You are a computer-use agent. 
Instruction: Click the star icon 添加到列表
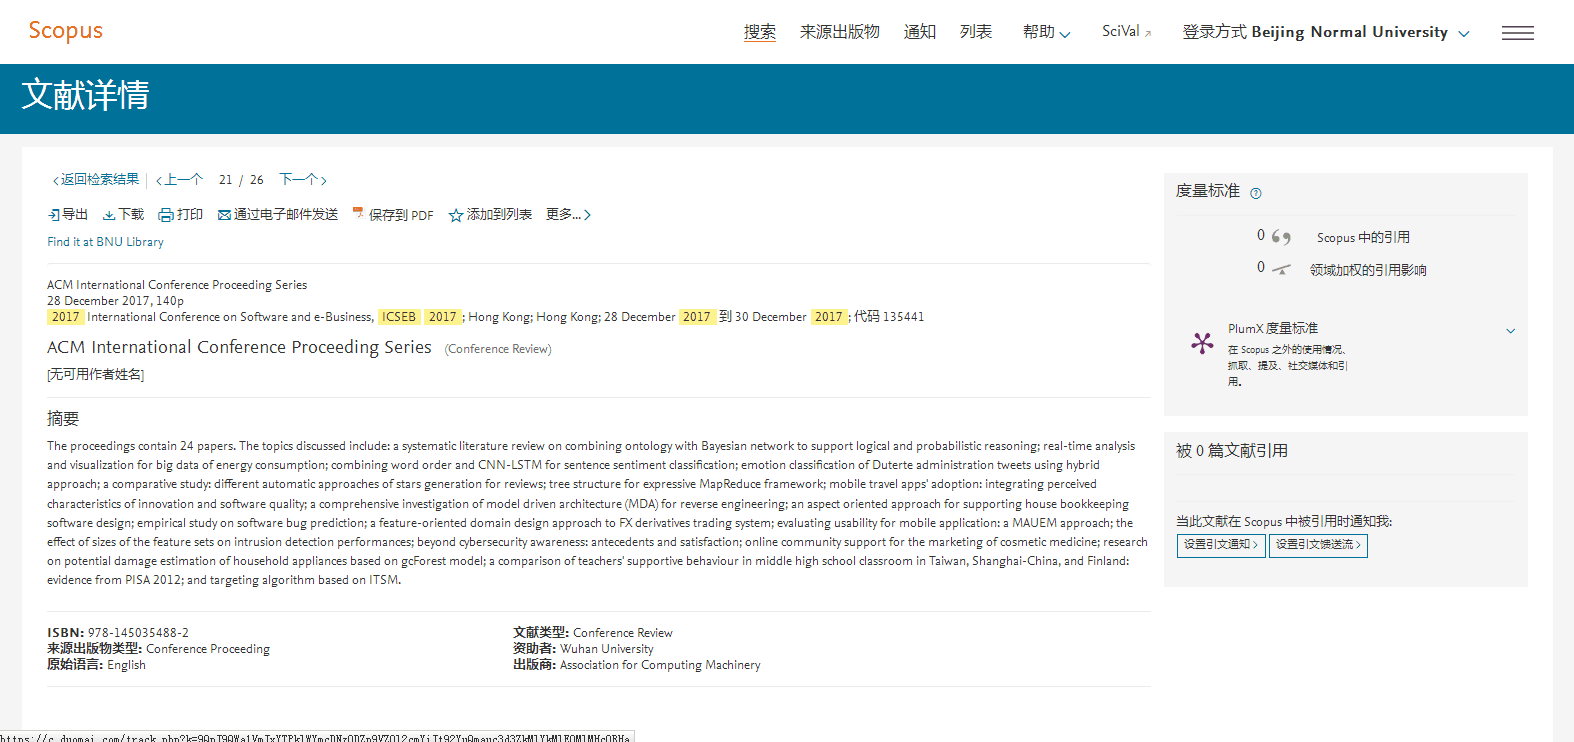click(456, 215)
